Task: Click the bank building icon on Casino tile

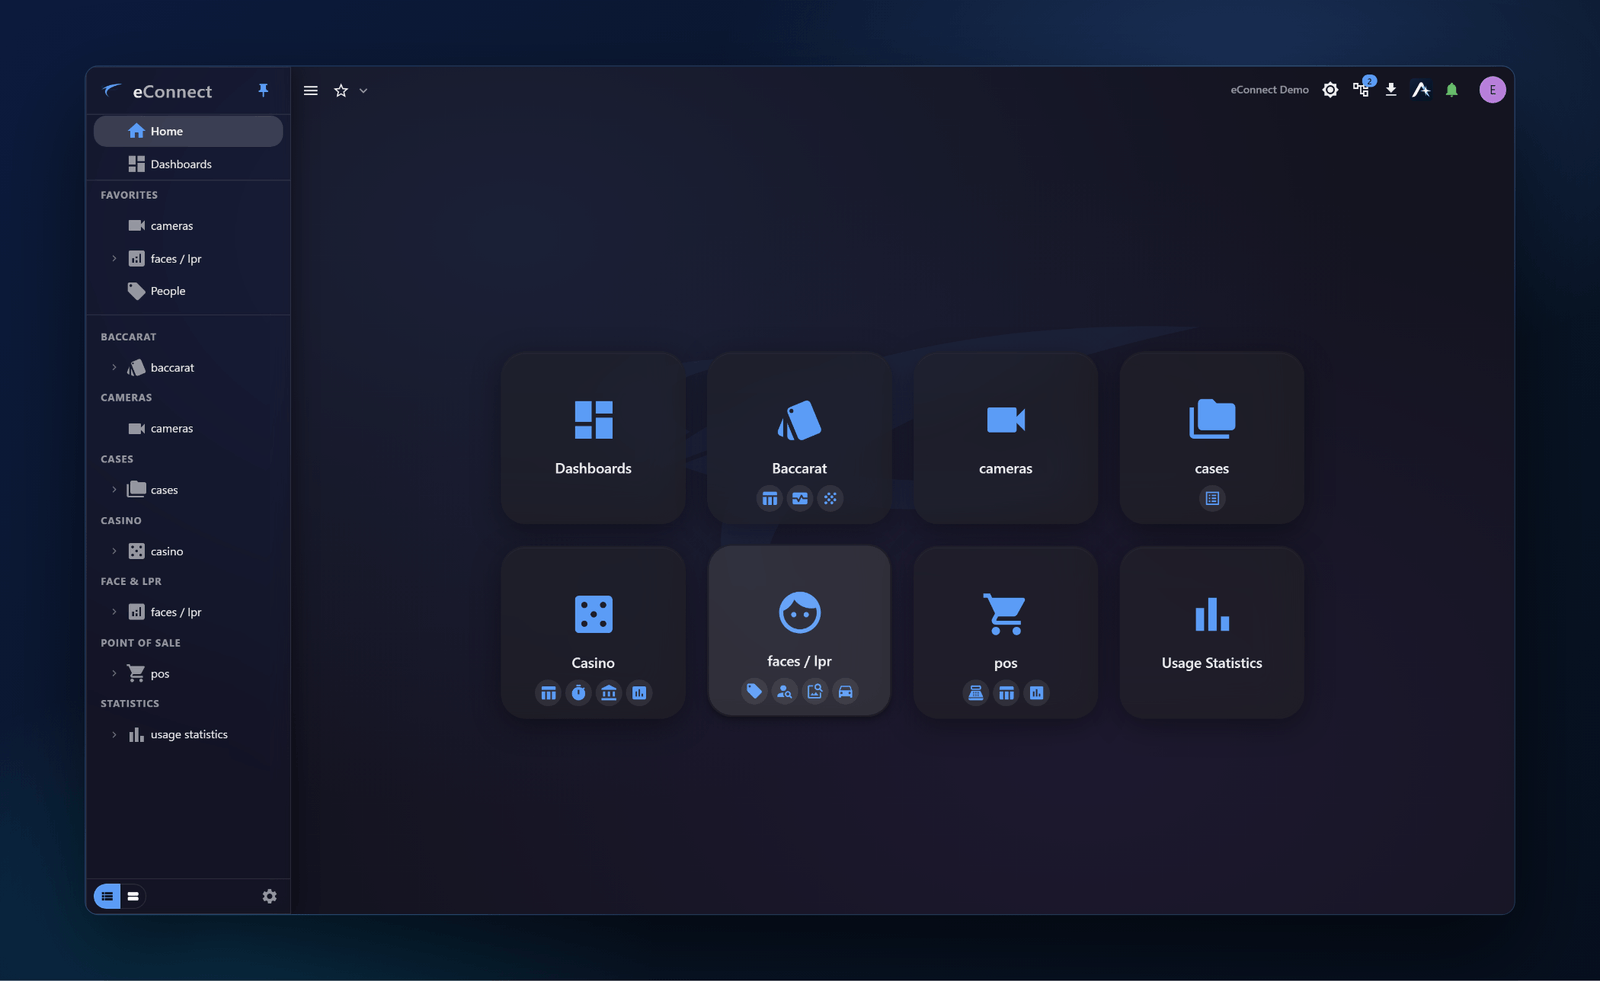Action: click(x=609, y=692)
